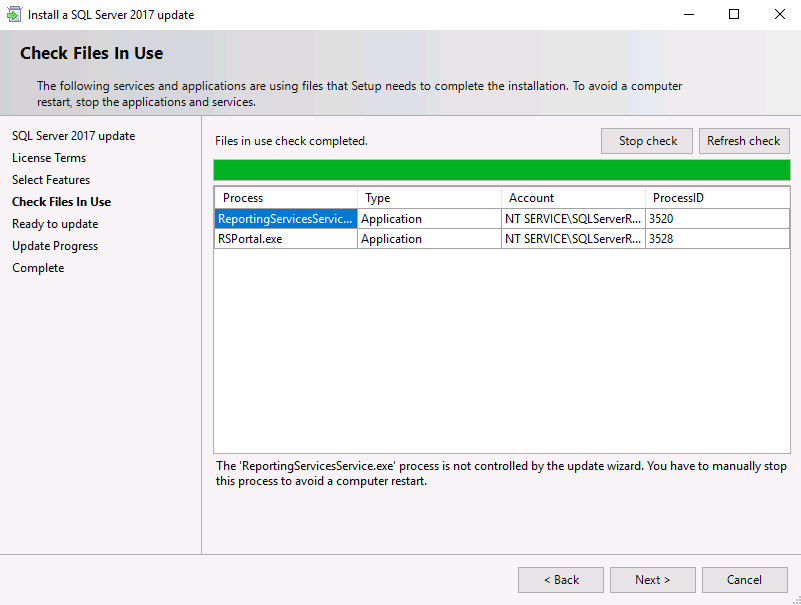The height and width of the screenshot is (605, 801).
Task: Click the Stop check button
Action: [647, 141]
